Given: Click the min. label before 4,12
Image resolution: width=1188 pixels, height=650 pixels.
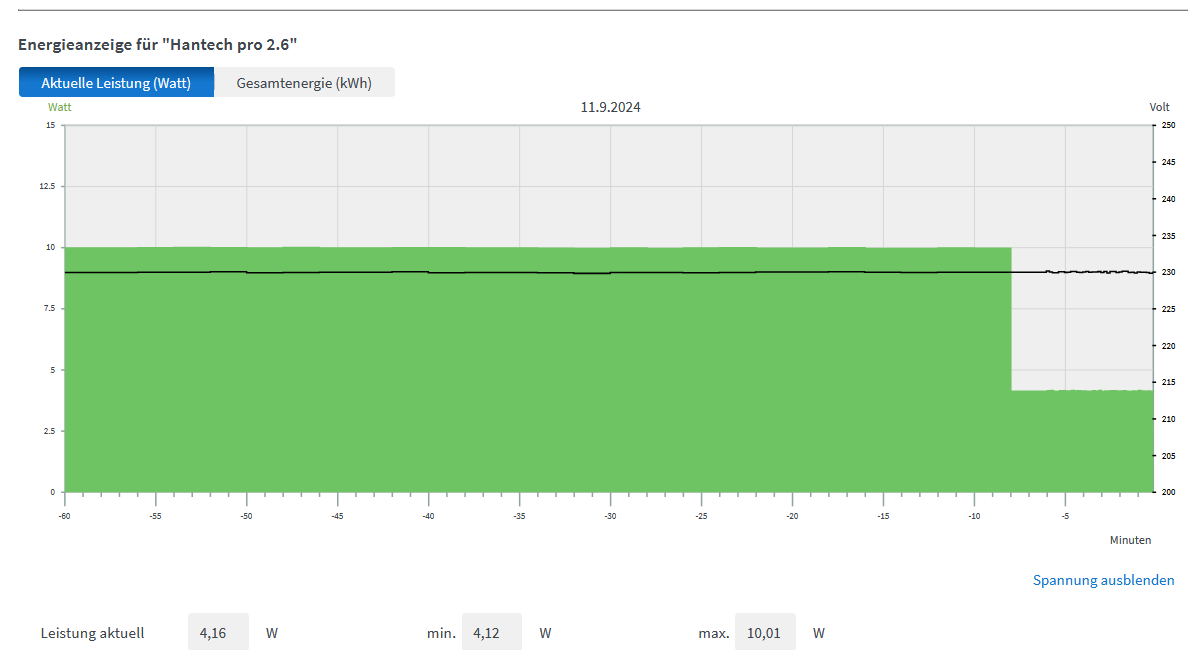Looking at the screenshot, I should pos(441,633).
